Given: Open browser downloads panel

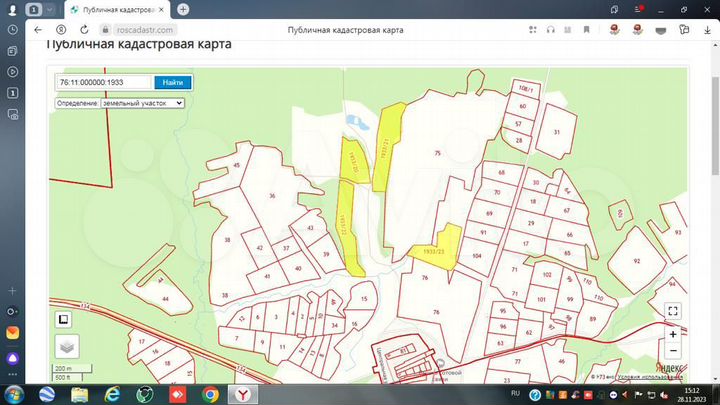Looking at the screenshot, I should tap(707, 30).
